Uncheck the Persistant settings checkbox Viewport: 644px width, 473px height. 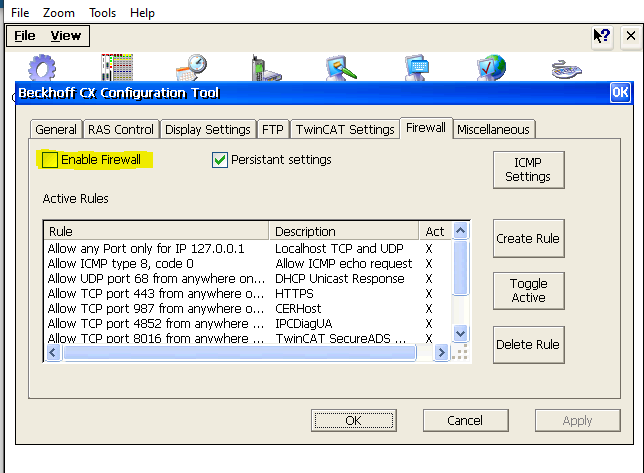(x=220, y=160)
